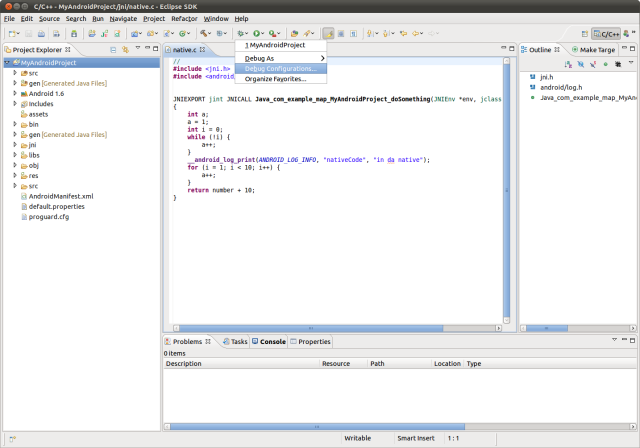Click the Debug bug icon in toolbar
The image size is (640, 448).
[240, 33]
